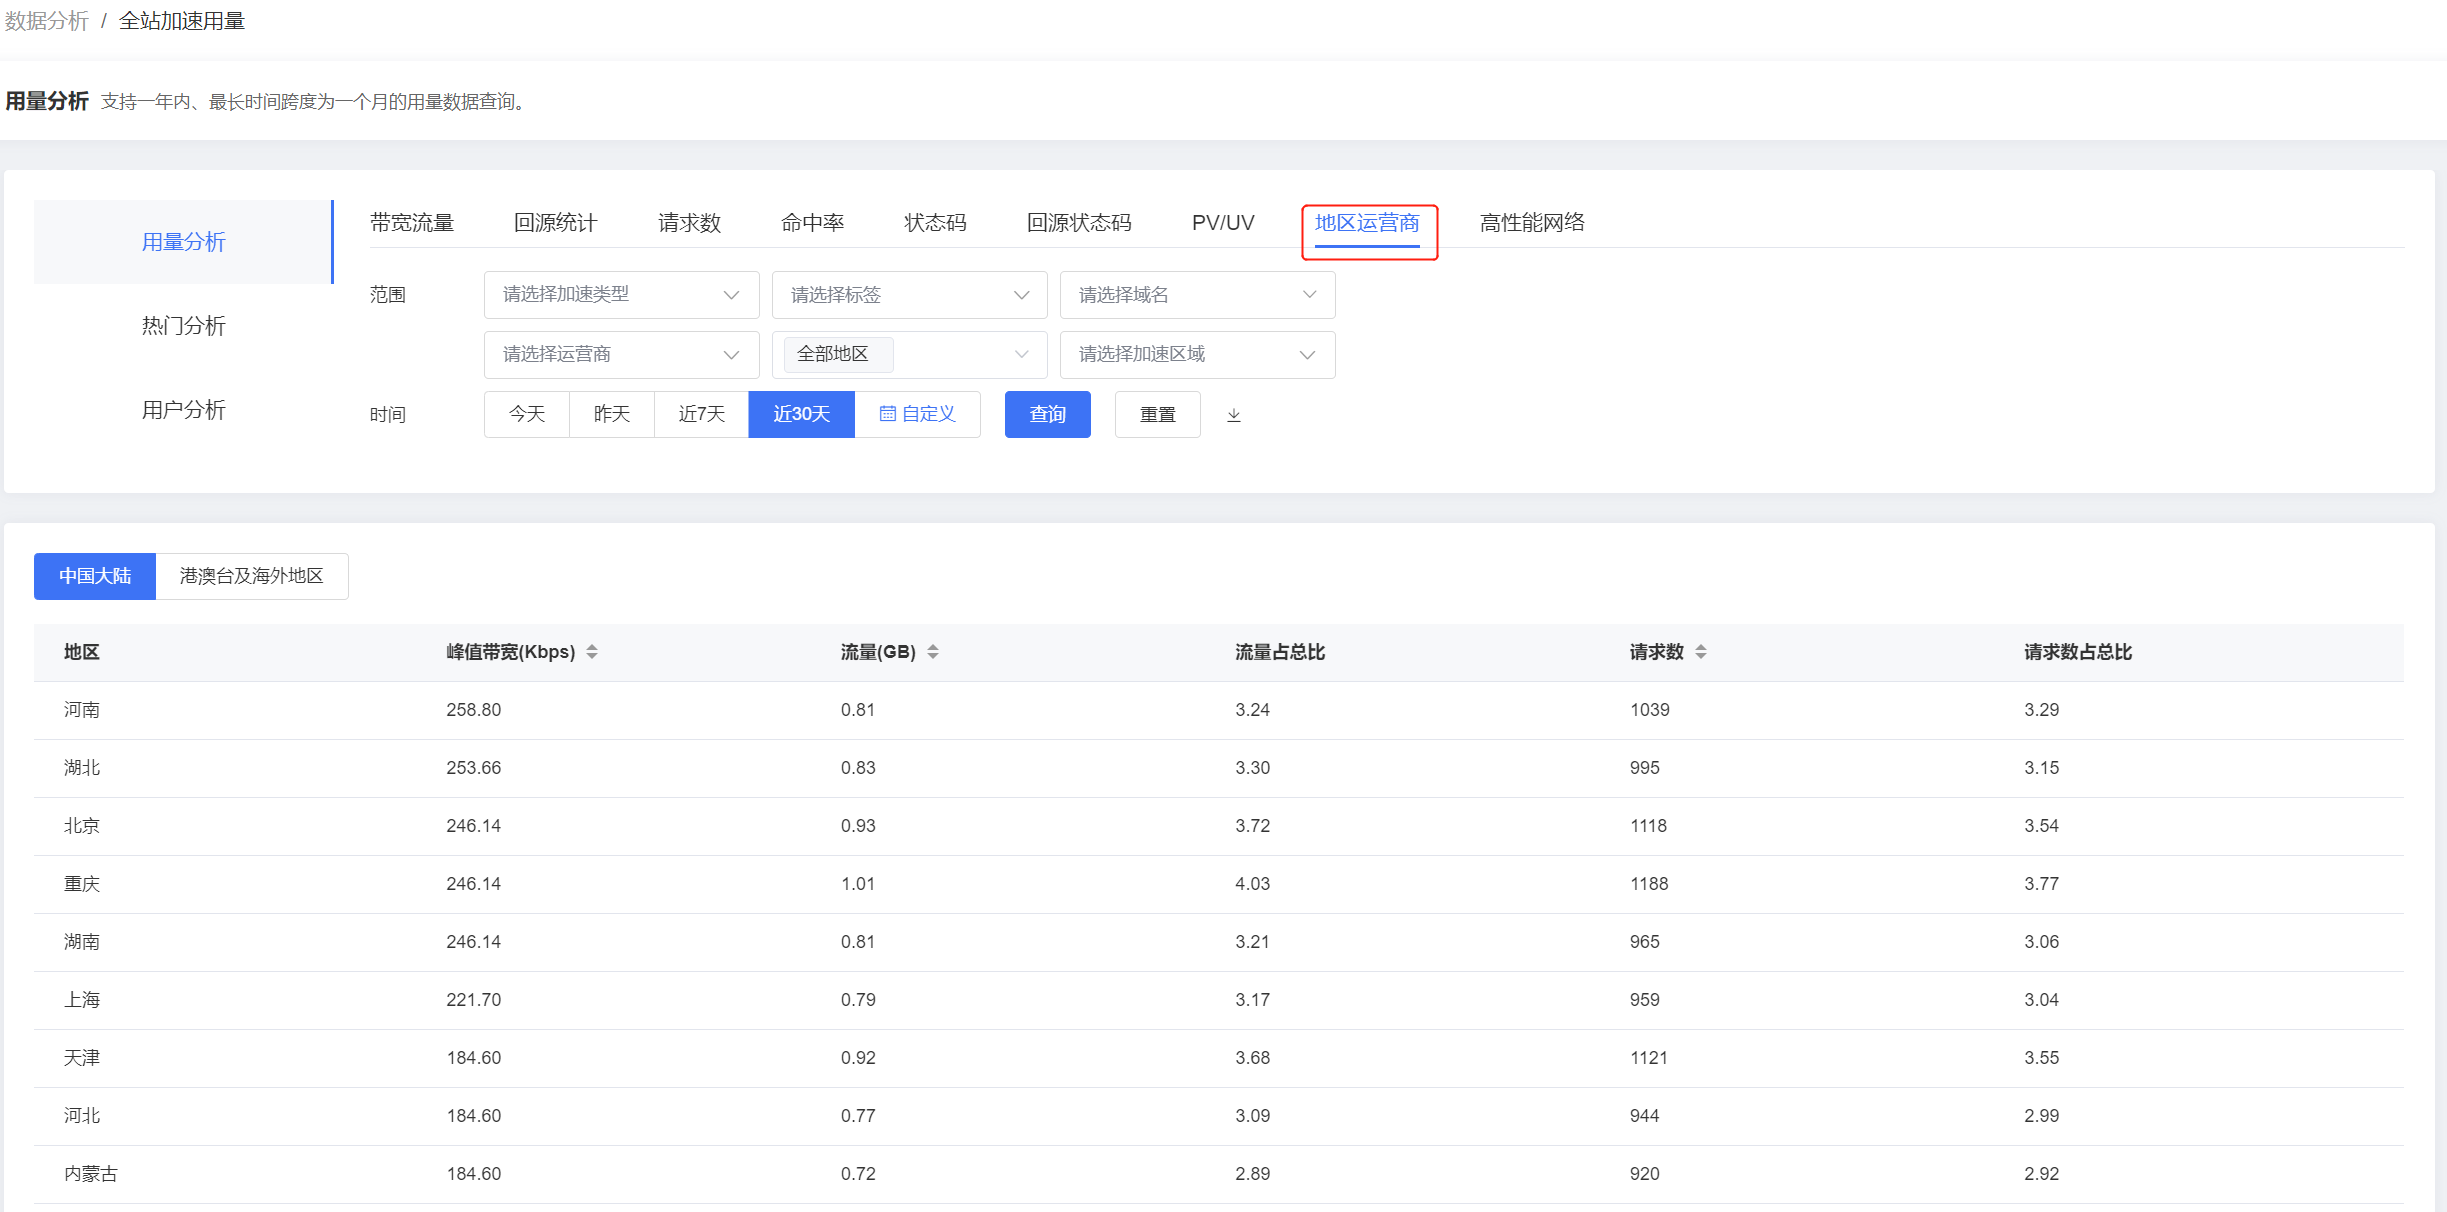Switch to 带宽流量 tab
Viewport: 2447px width, 1212px height.
[412, 223]
